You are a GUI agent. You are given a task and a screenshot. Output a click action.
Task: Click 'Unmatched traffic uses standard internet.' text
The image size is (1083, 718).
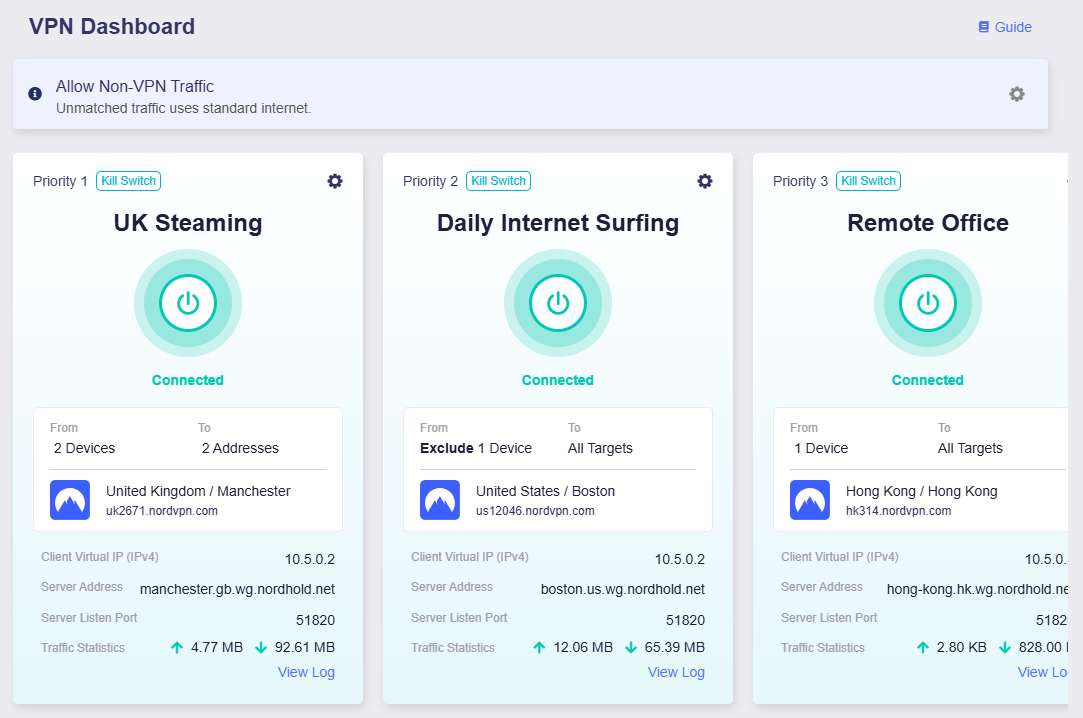pyautogui.click(x=184, y=108)
